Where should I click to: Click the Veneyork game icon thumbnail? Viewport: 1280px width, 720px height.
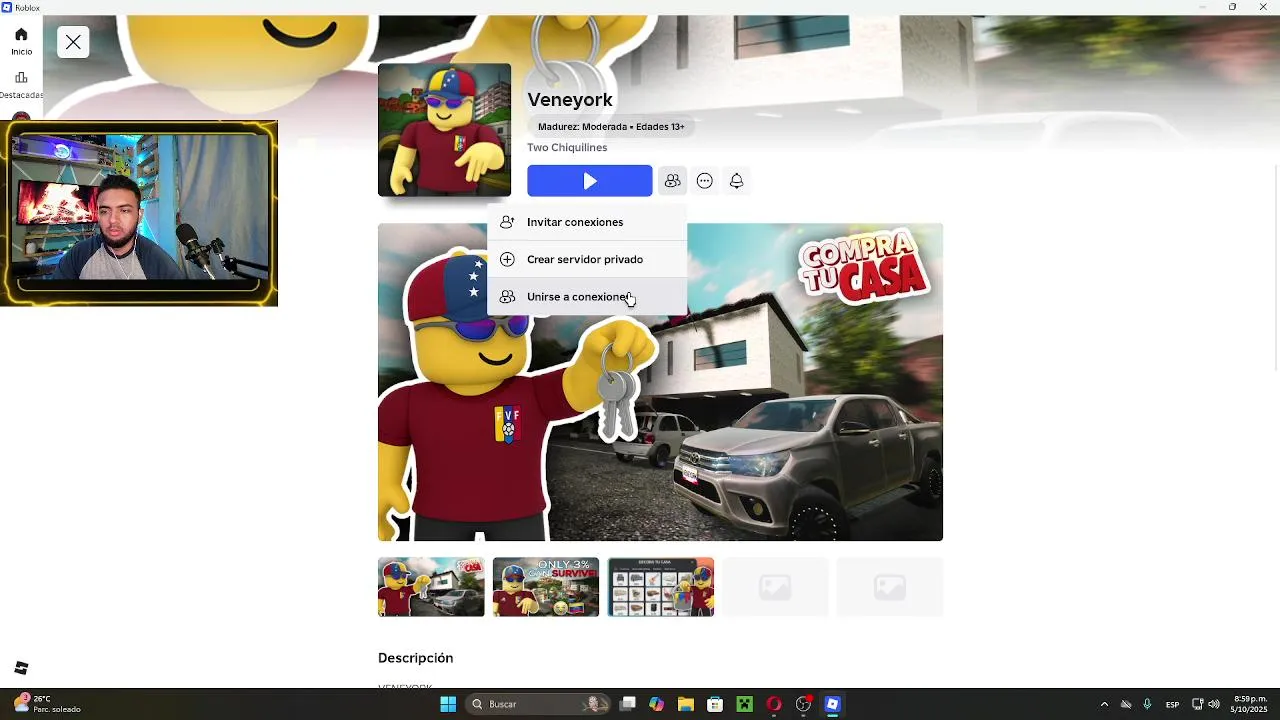click(444, 130)
